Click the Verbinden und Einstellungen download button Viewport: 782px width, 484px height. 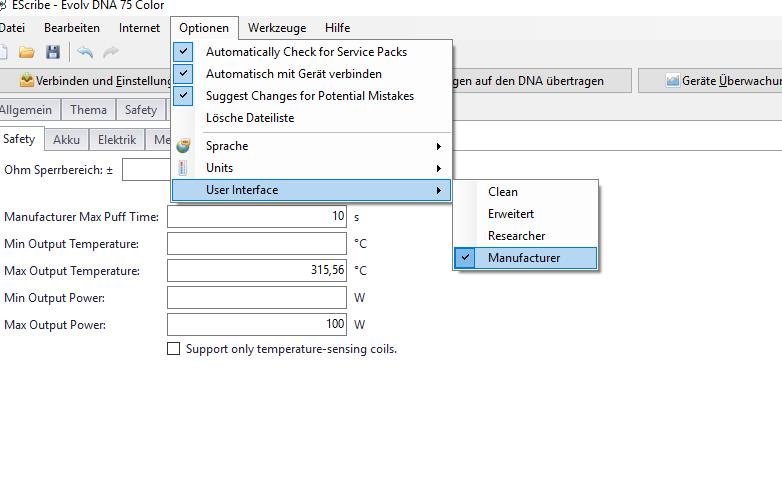[x=90, y=81]
